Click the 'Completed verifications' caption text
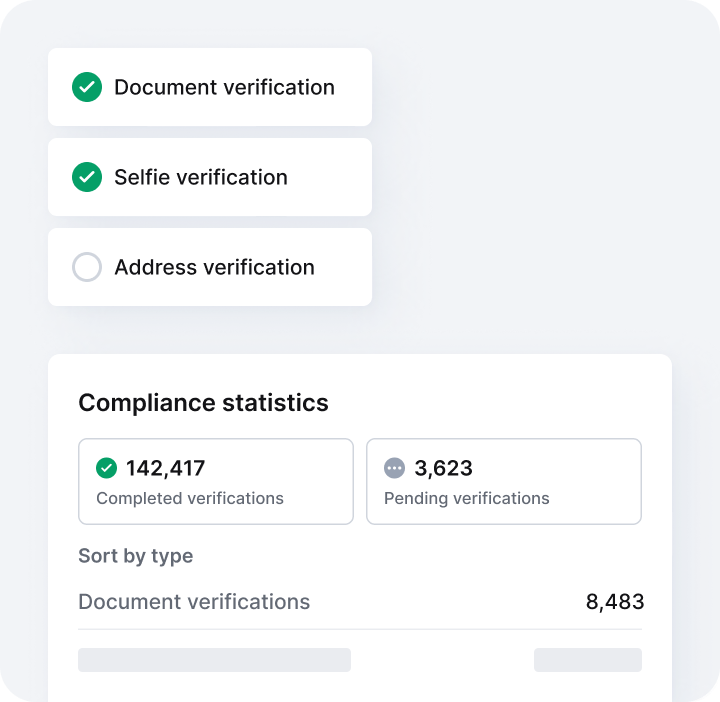 coord(190,498)
